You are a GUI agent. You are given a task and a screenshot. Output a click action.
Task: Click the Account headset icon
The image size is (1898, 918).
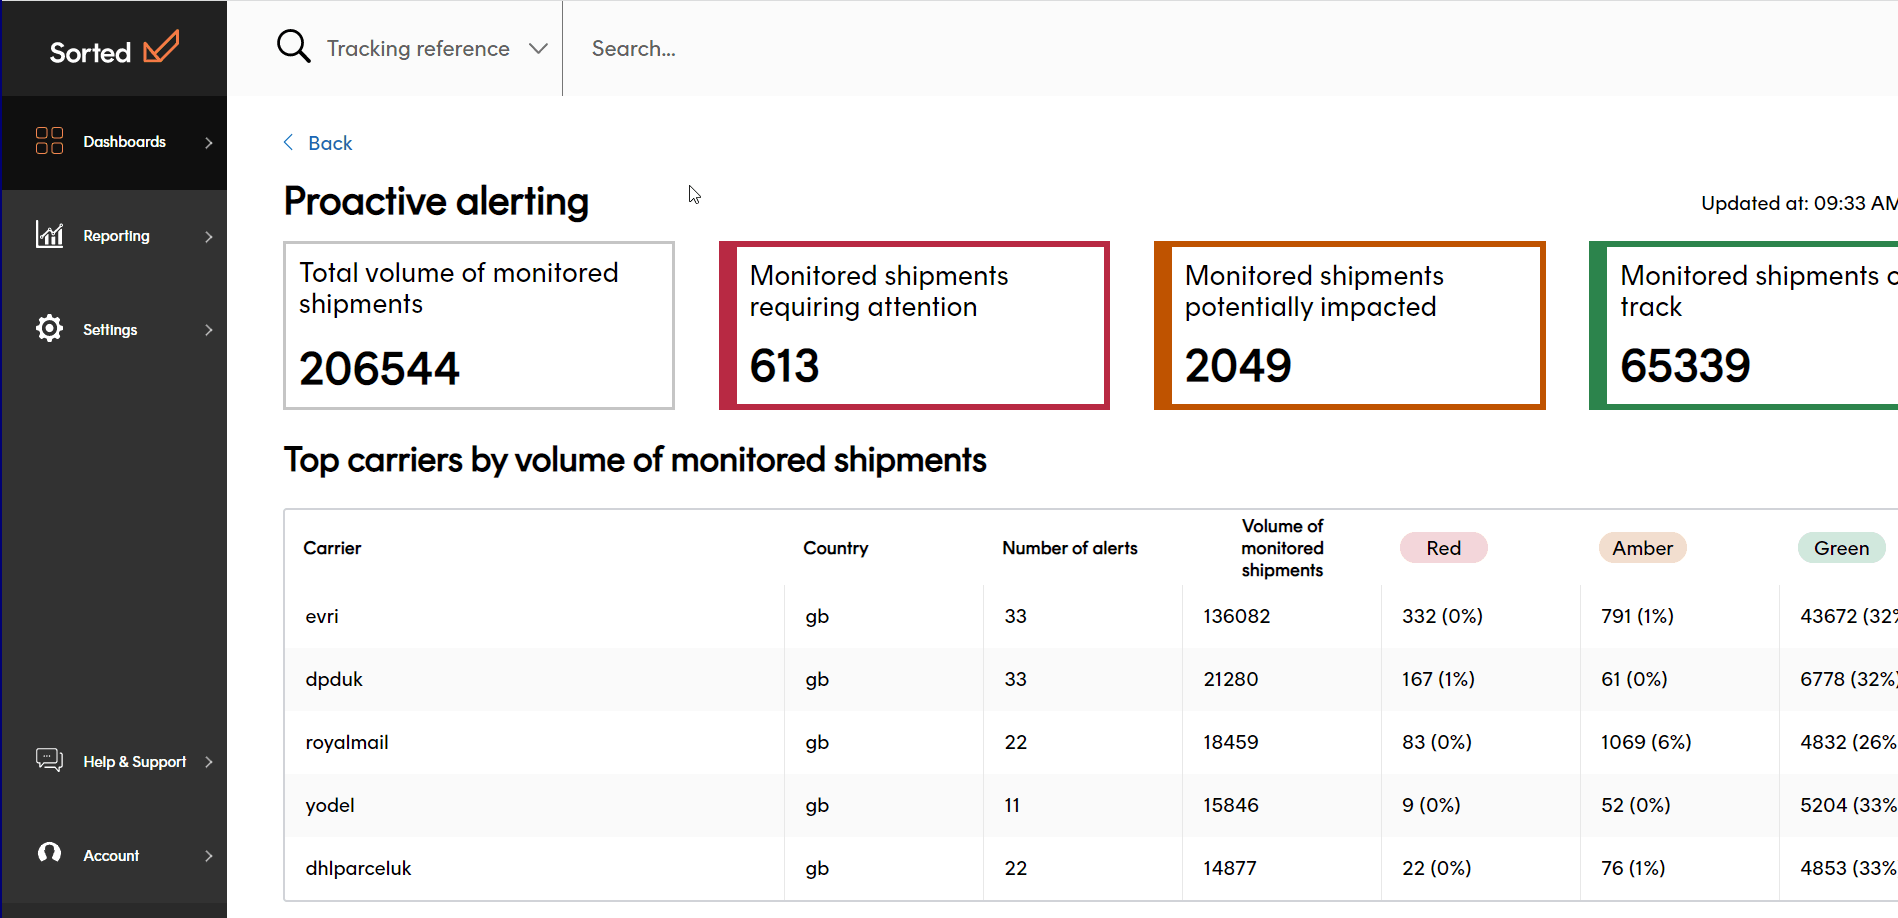pyautogui.click(x=49, y=853)
